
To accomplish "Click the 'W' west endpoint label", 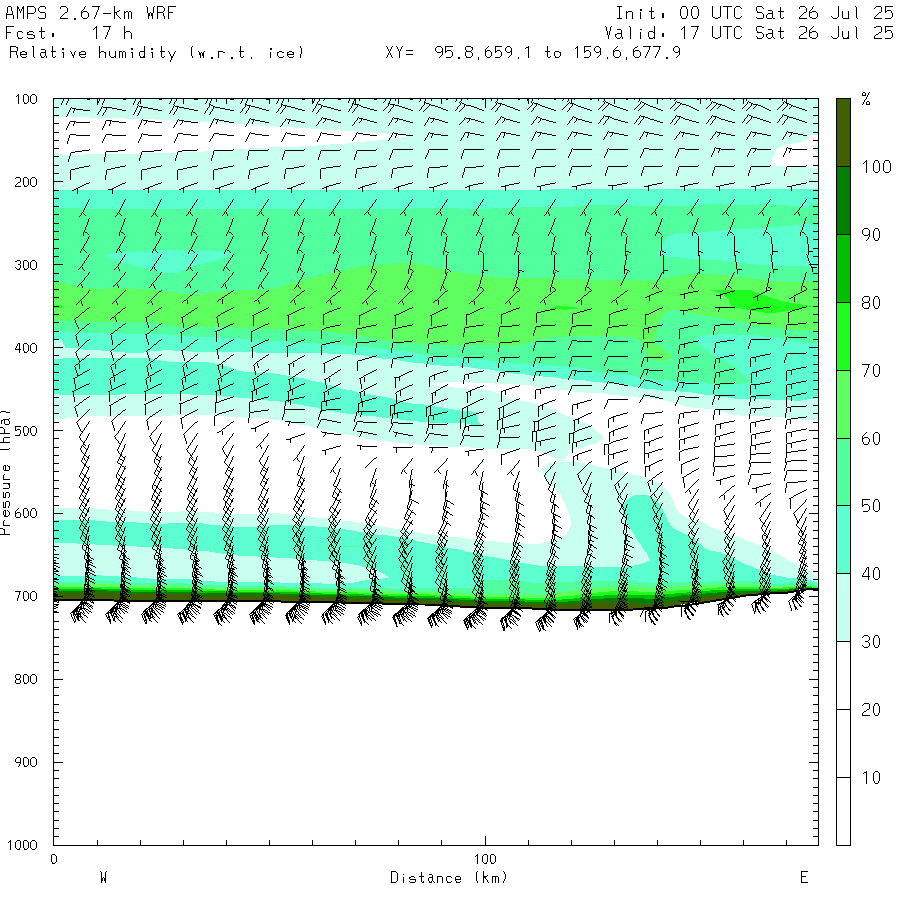I will [103, 878].
